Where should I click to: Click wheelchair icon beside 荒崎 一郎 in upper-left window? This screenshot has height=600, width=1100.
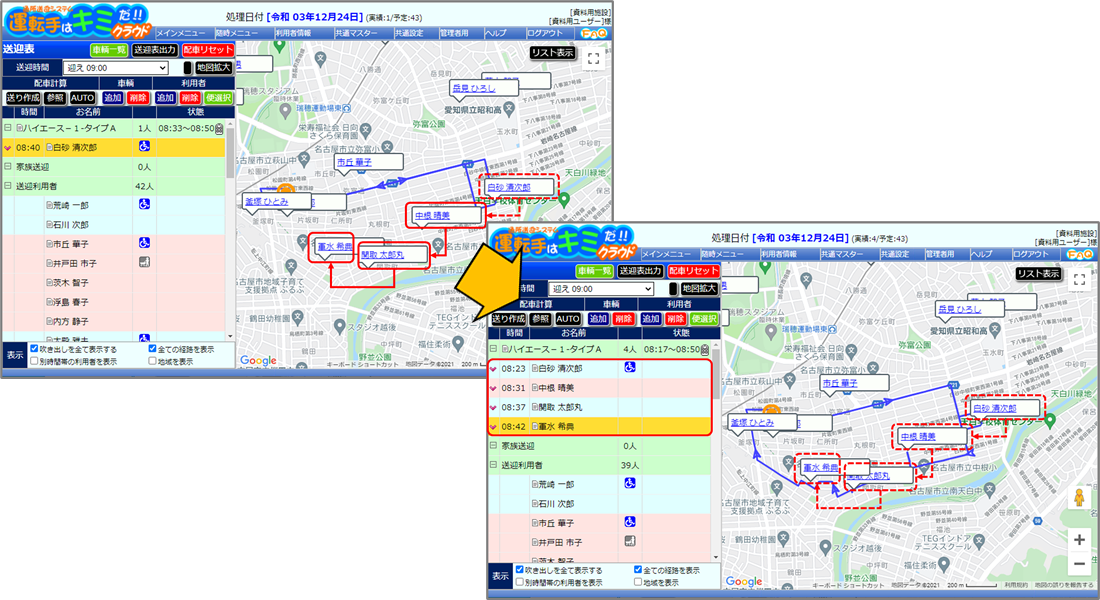tap(144, 204)
